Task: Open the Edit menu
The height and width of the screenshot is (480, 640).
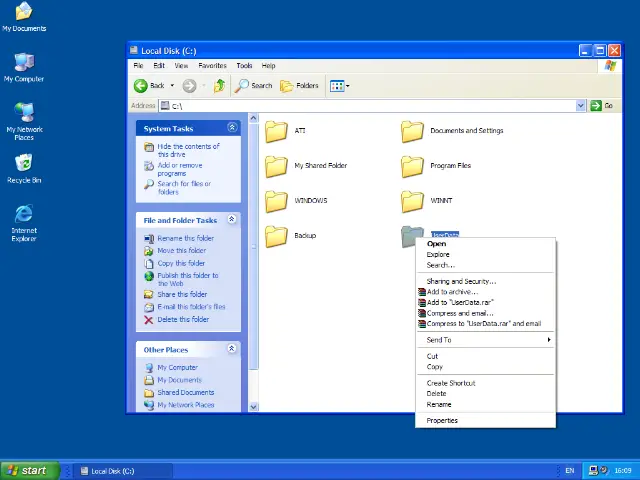Action: click(x=159, y=66)
